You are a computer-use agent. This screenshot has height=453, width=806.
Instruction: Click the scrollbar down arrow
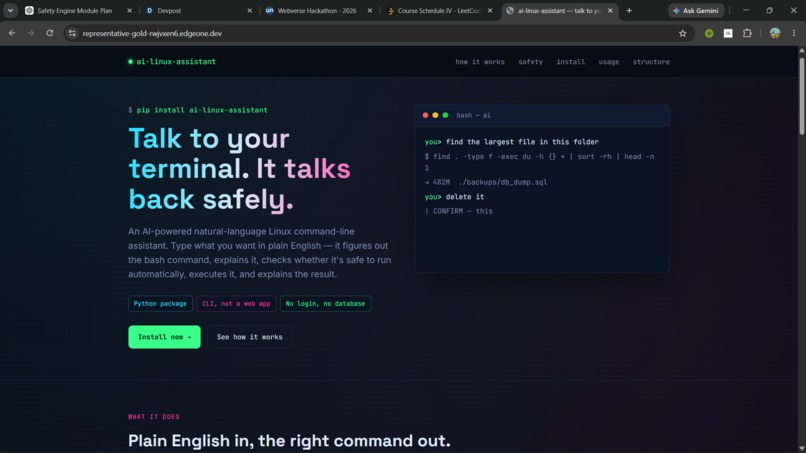click(801, 449)
